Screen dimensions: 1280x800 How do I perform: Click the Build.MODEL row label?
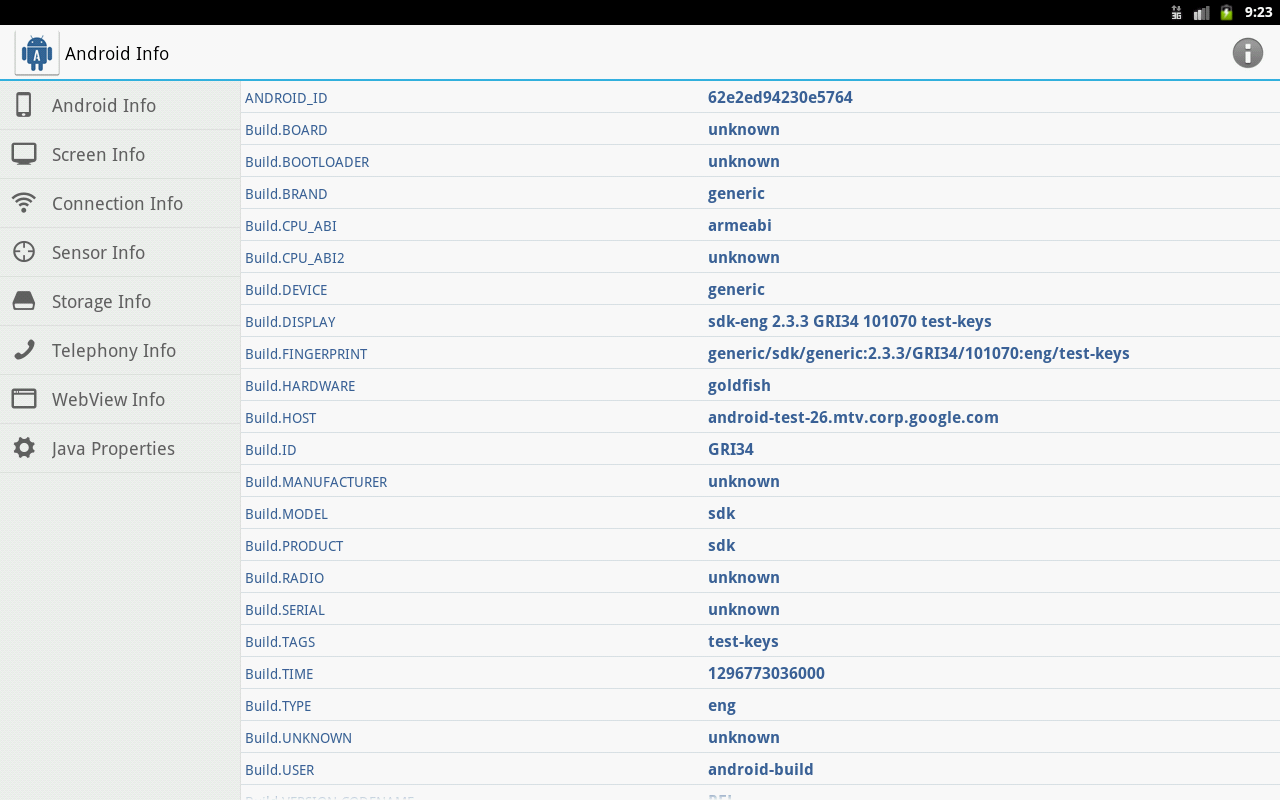tap(286, 514)
